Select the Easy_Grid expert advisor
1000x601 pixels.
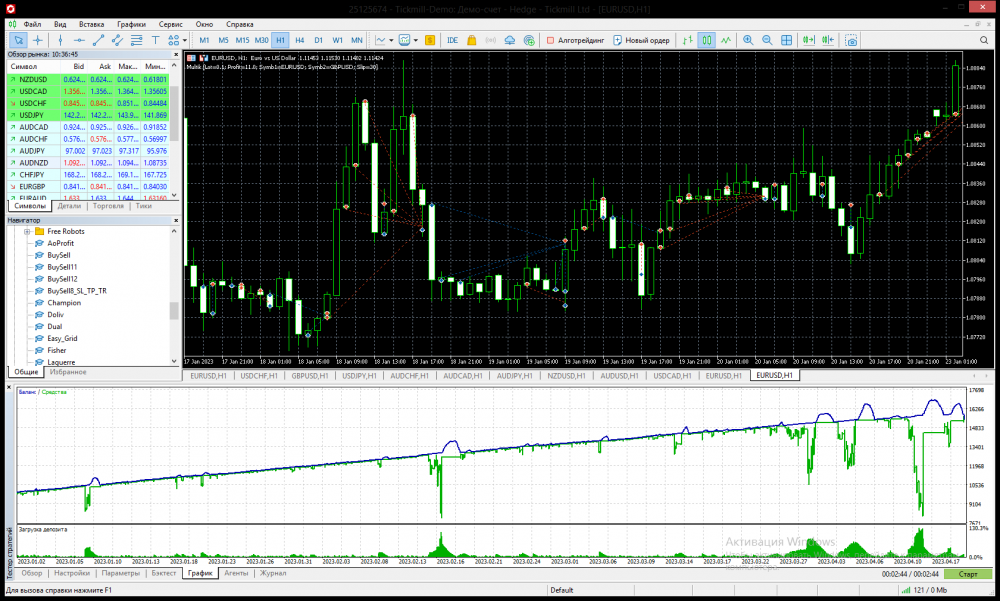coord(62,339)
